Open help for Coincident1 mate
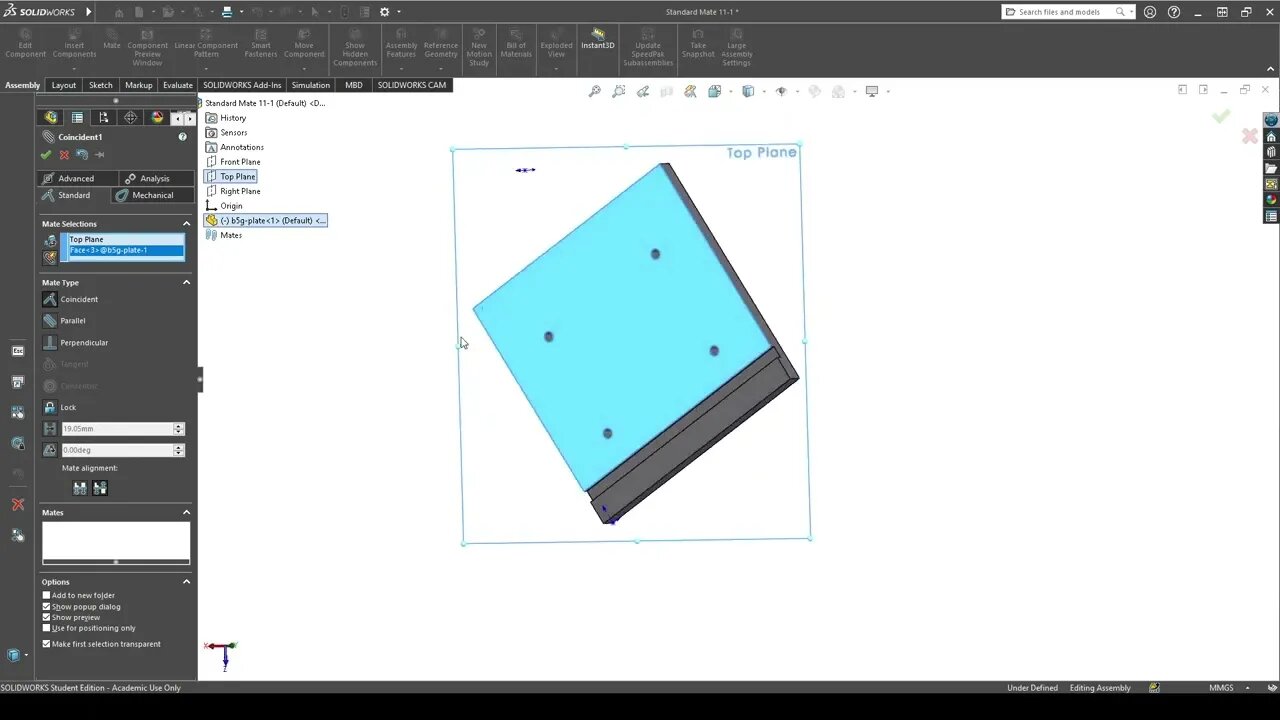This screenshot has width=1280, height=720. pos(182,137)
